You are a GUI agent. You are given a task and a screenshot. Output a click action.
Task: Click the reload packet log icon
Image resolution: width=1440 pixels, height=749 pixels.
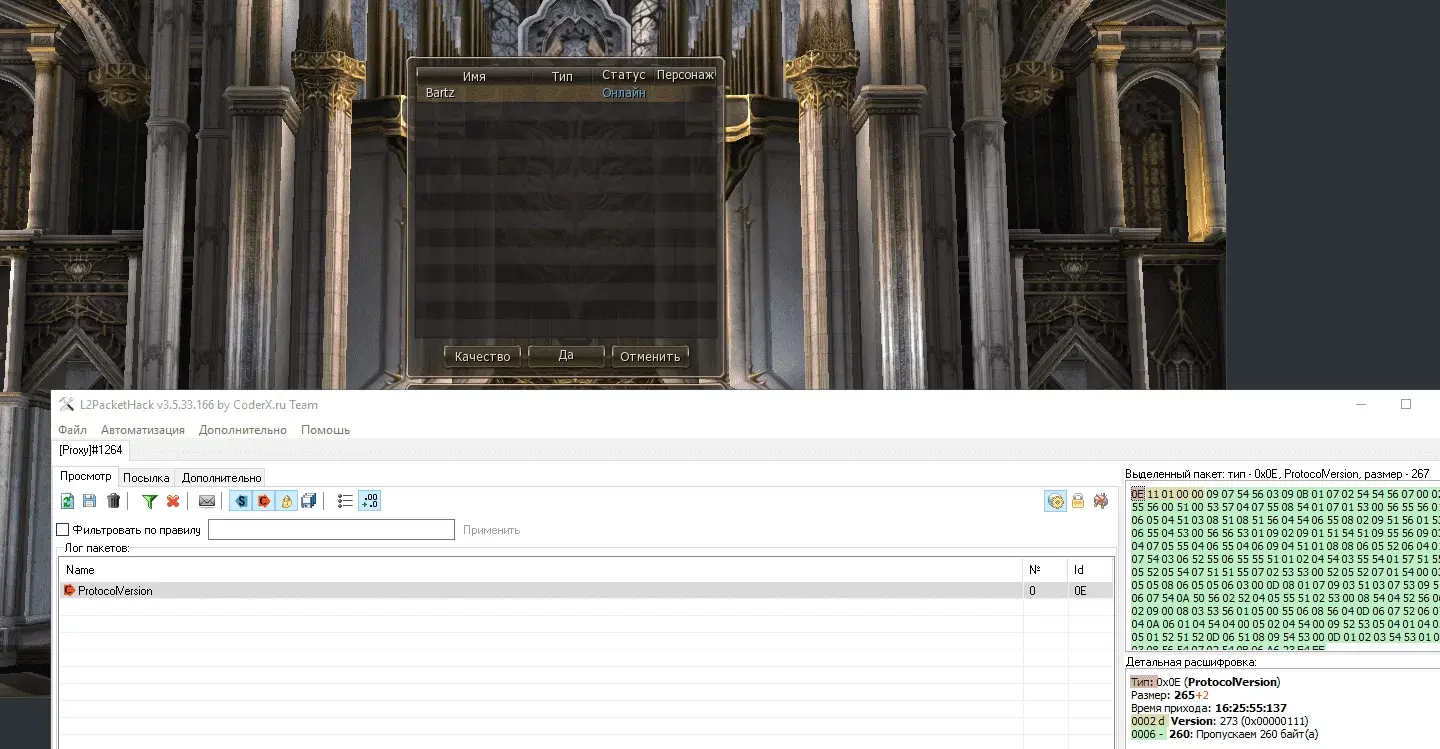point(68,501)
